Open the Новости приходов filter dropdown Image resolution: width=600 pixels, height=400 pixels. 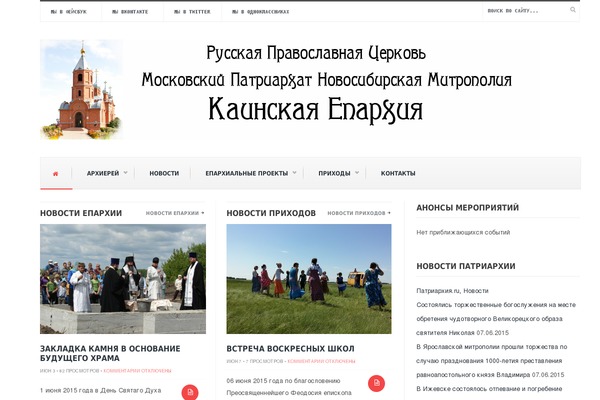coord(359,213)
